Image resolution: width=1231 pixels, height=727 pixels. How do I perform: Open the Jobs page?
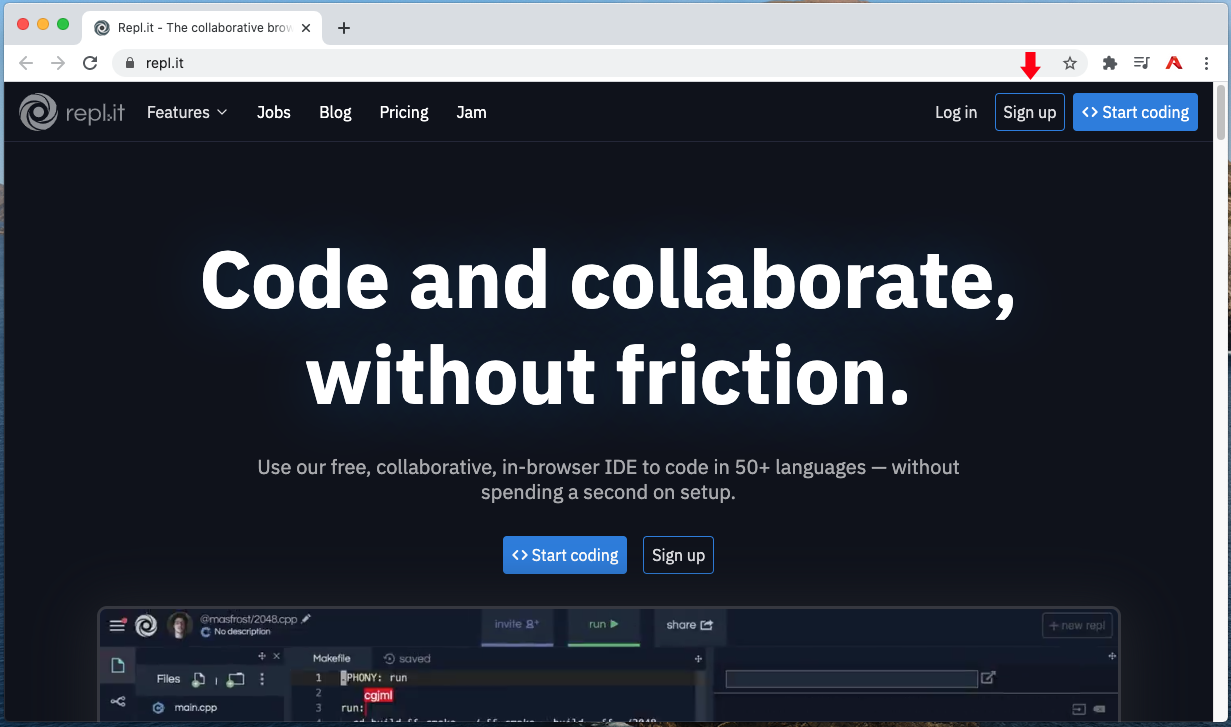pos(273,112)
